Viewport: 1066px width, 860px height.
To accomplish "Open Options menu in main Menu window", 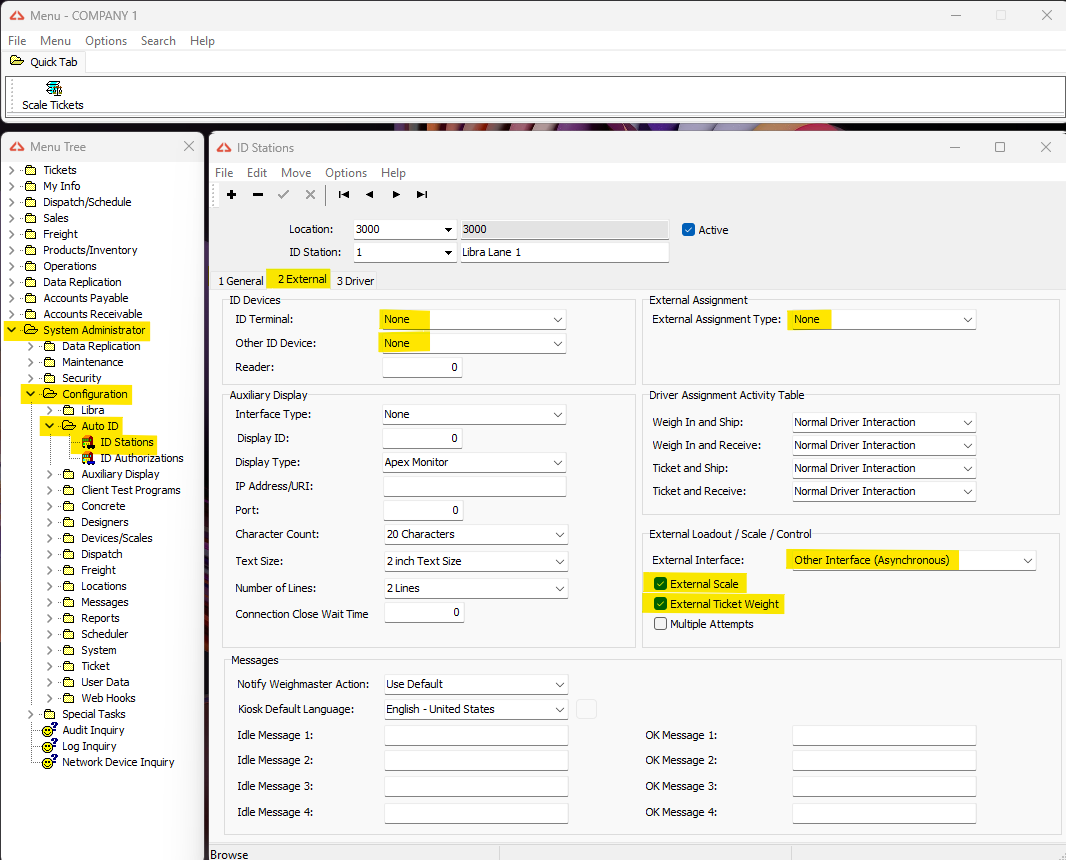I will click(106, 41).
